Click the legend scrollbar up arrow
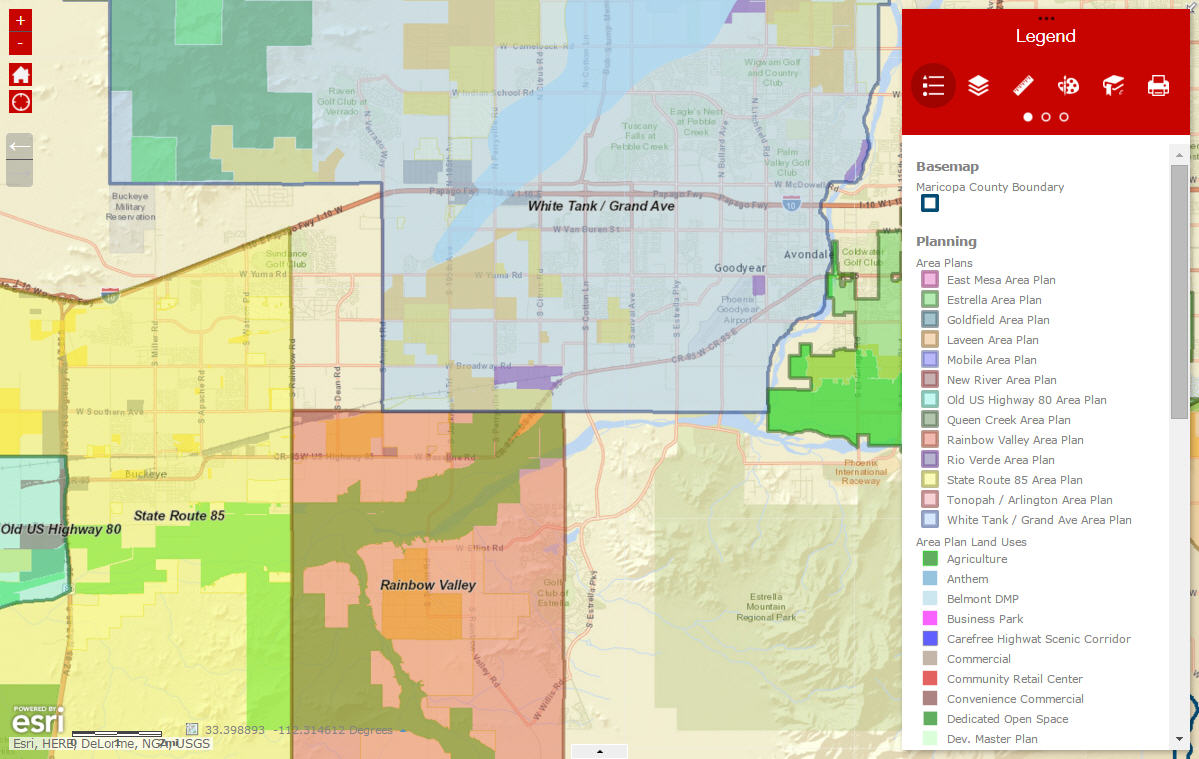 tap(1179, 155)
